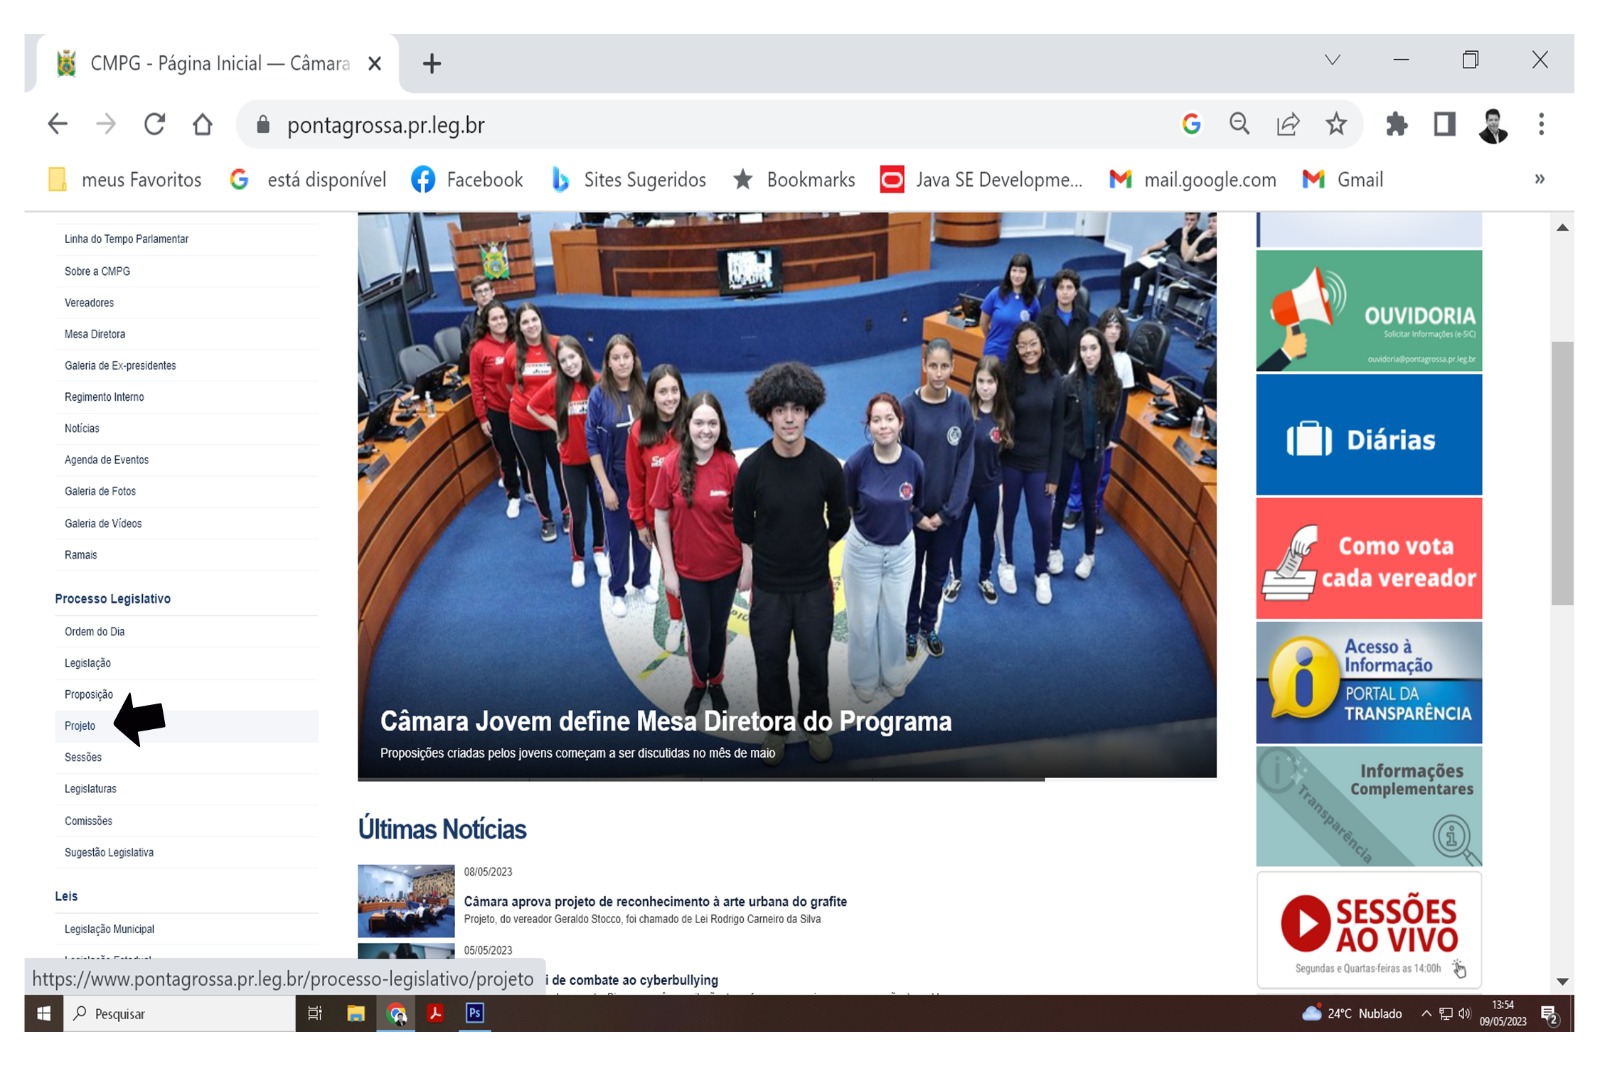The height and width of the screenshot is (1066, 1600).
Task: Open the Ouvidoria banner
Action: (x=1368, y=311)
